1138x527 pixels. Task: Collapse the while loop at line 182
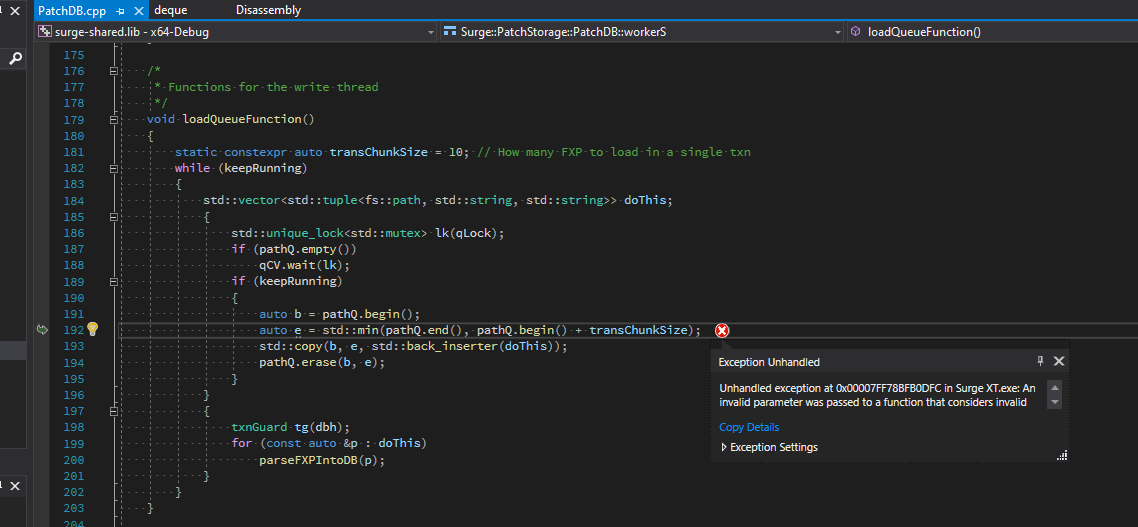(112, 168)
